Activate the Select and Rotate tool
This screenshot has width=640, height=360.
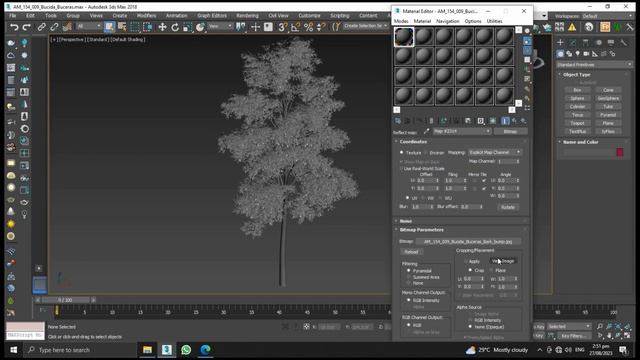(x=175, y=27)
